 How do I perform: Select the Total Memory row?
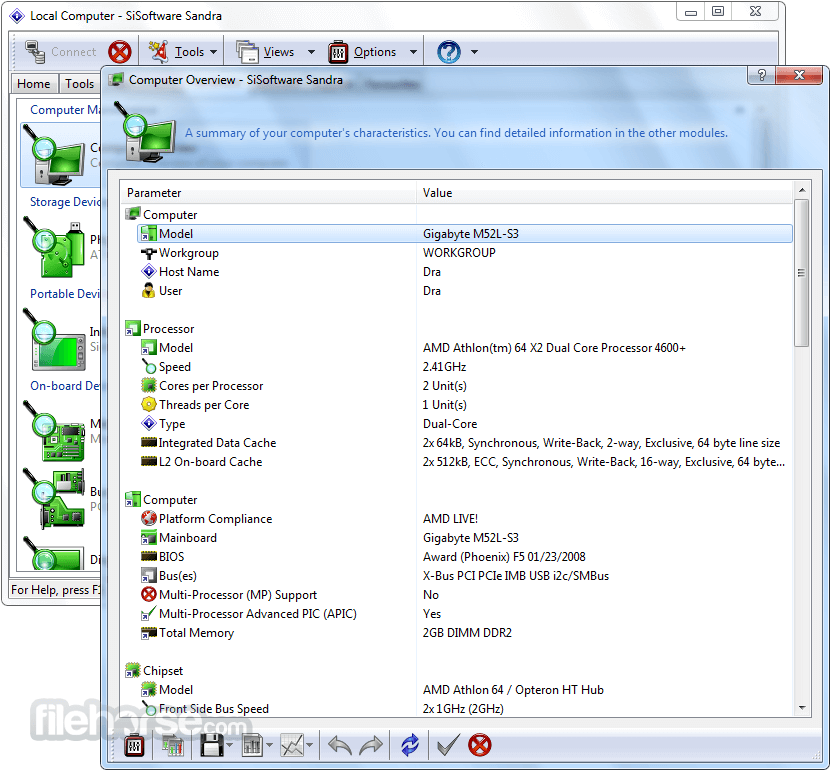point(465,633)
